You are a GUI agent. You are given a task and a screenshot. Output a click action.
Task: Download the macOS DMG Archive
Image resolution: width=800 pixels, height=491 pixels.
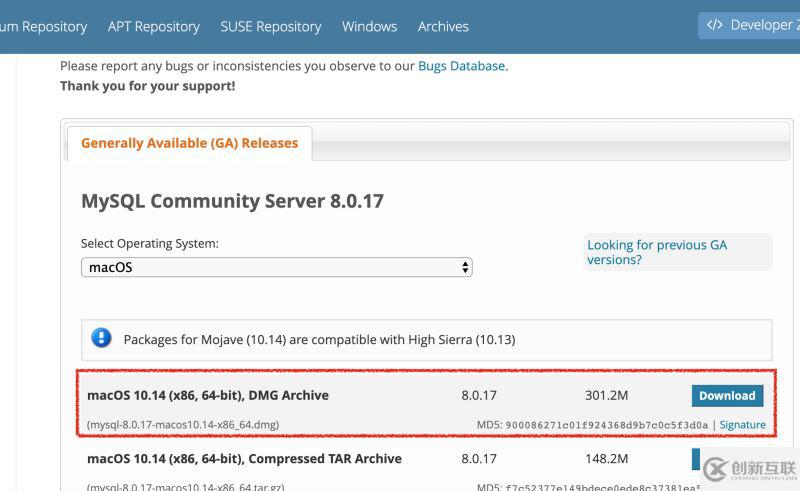(x=727, y=396)
